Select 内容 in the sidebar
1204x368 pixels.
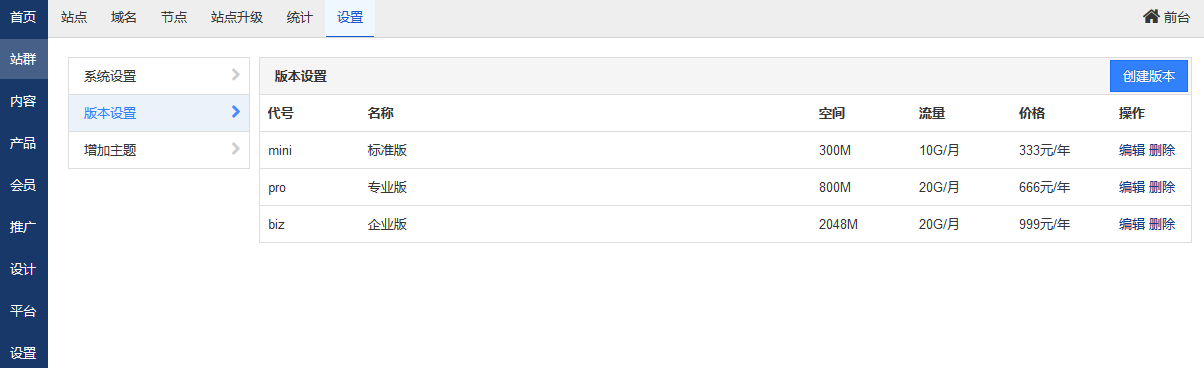[24, 101]
